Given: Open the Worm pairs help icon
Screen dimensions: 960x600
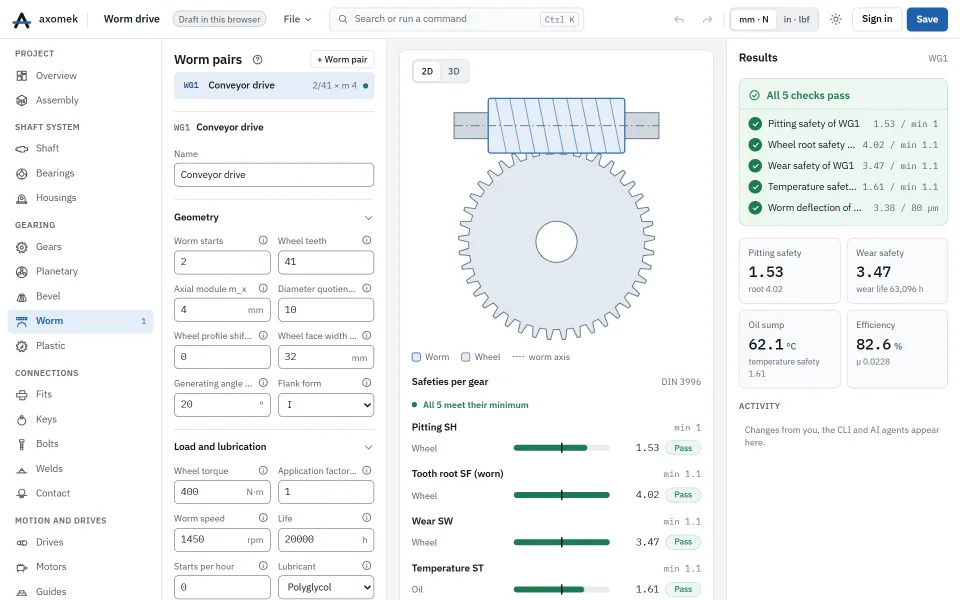Looking at the screenshot, I should click(x=258, y=59).
